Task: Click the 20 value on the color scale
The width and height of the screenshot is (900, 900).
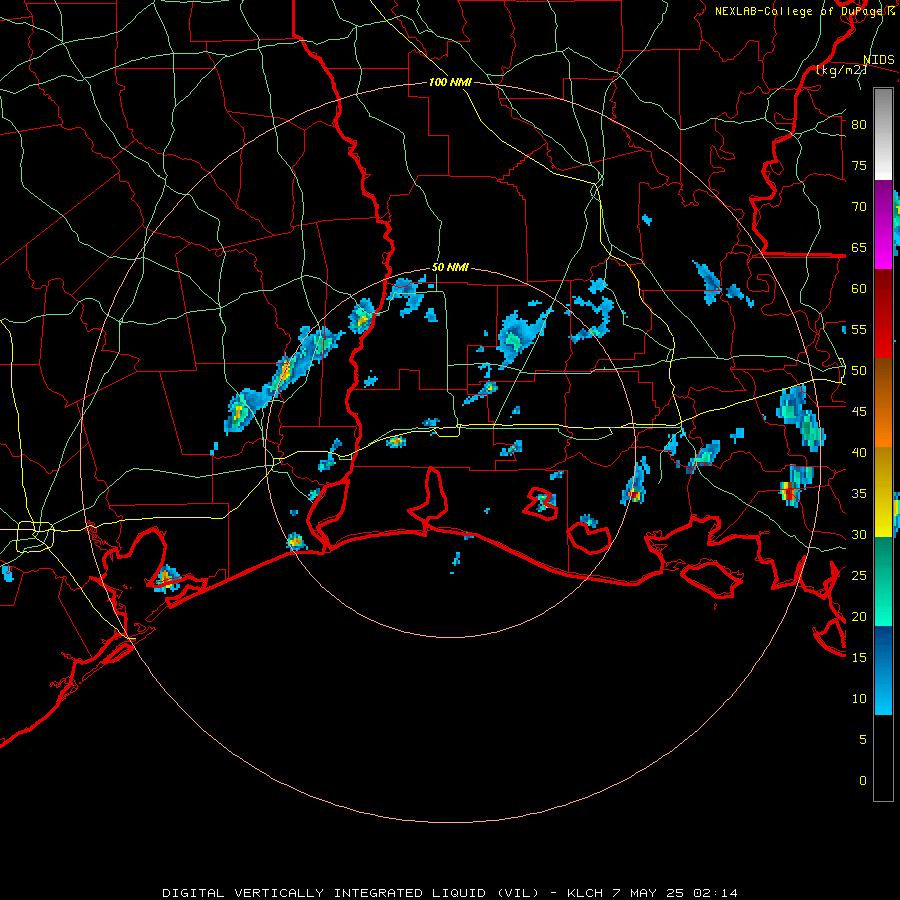Action: (x=859, y=617)
